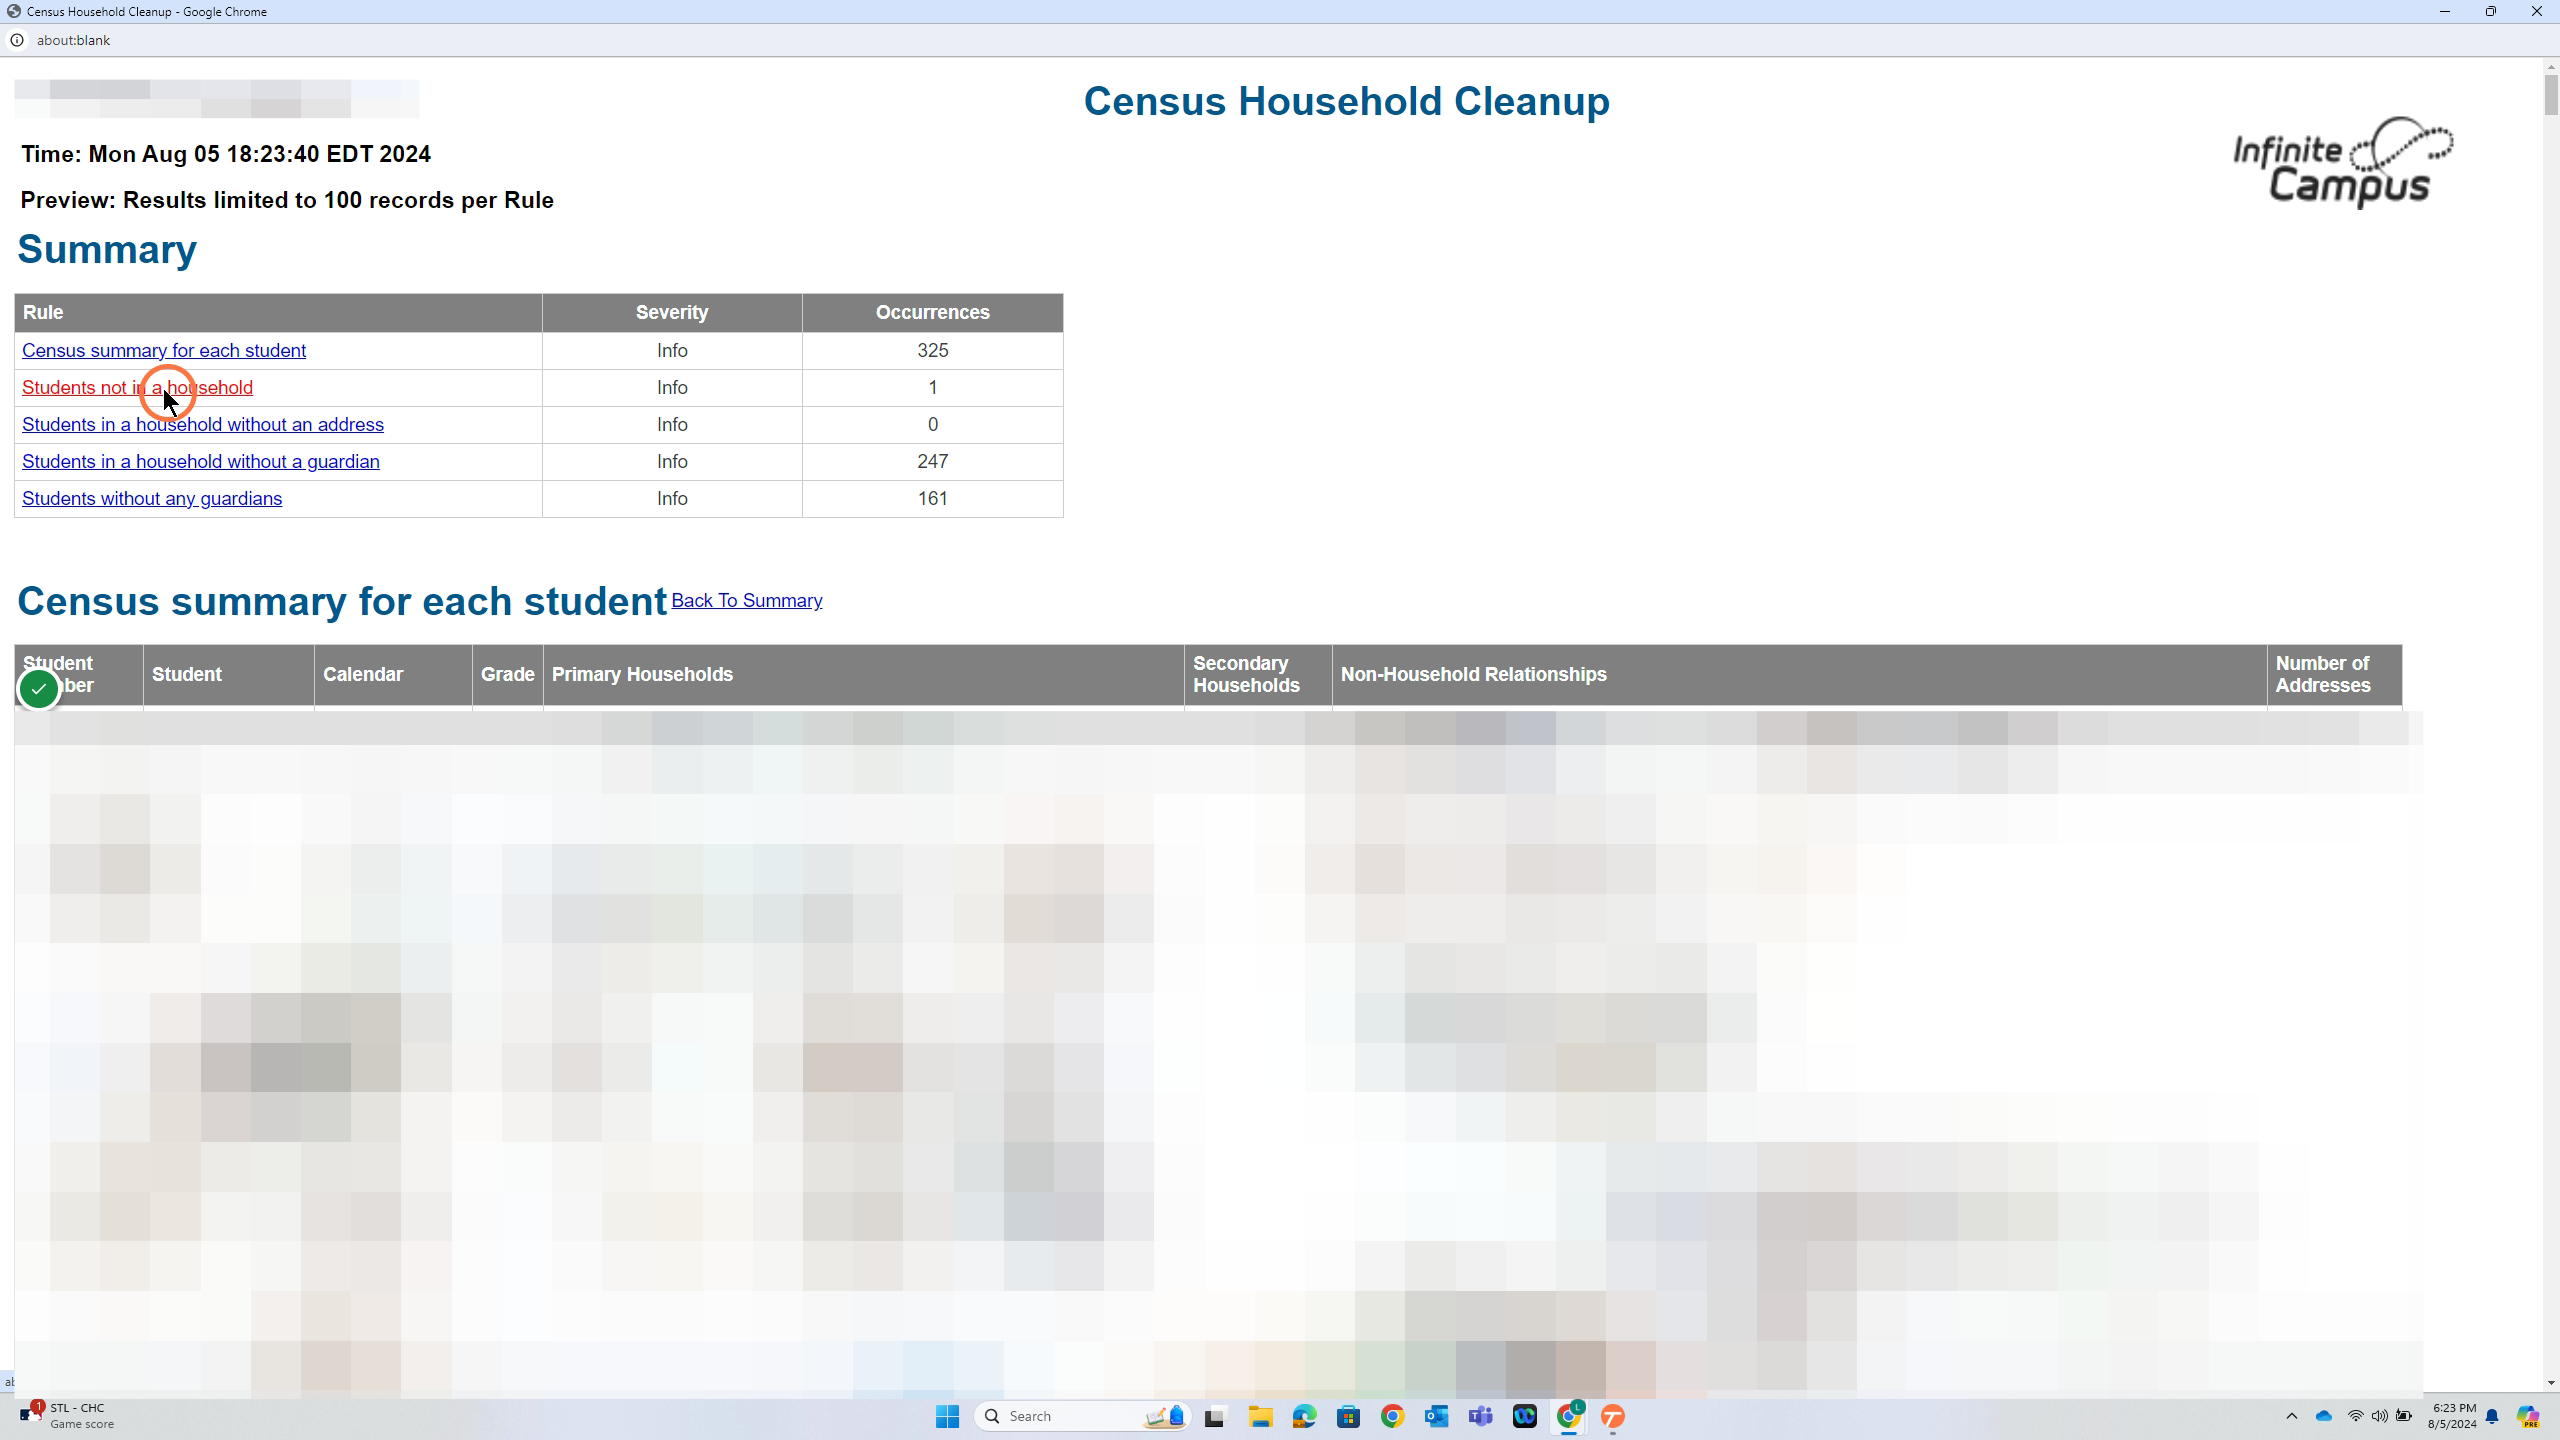Launch Microsoft Edge from the taskbar

click(x=1304, y=1416)
